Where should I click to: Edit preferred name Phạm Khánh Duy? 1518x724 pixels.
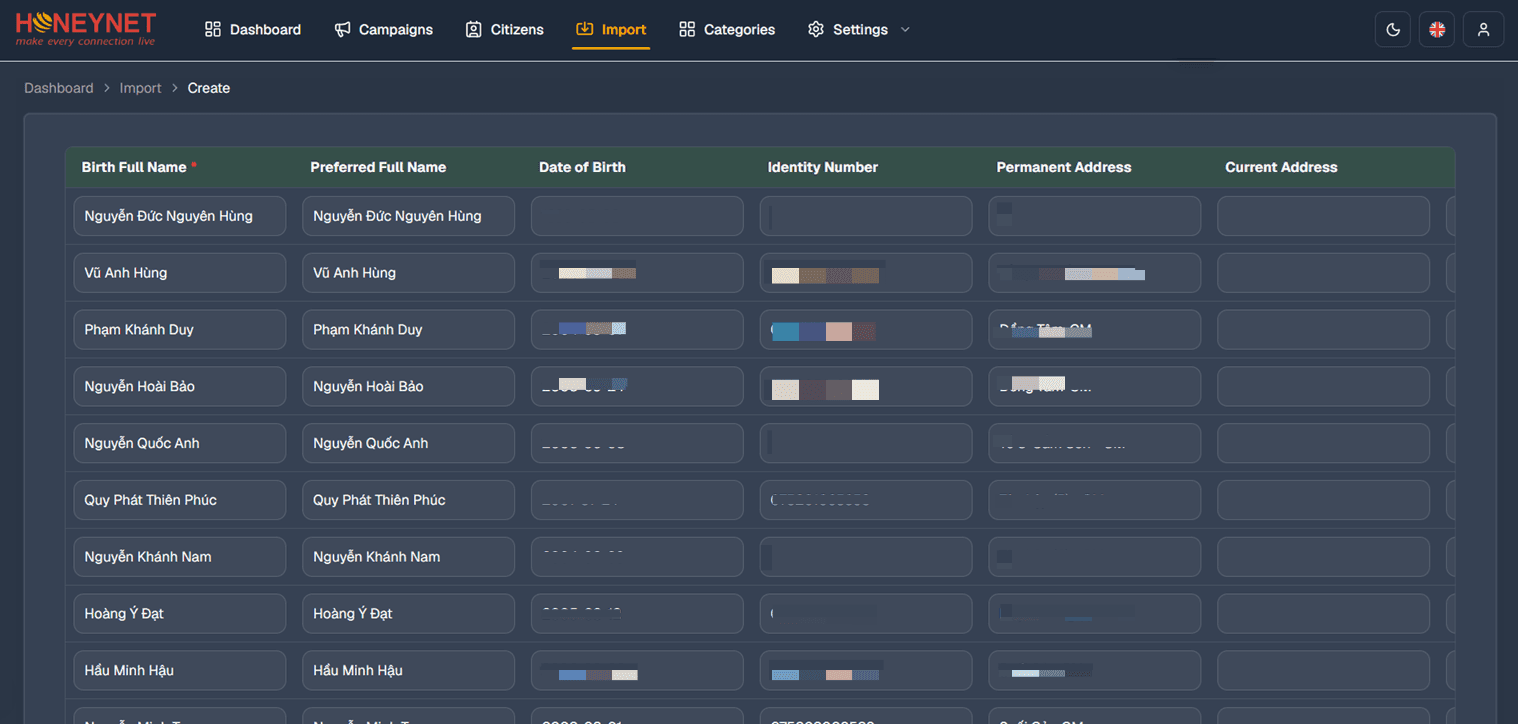[409, 330]
